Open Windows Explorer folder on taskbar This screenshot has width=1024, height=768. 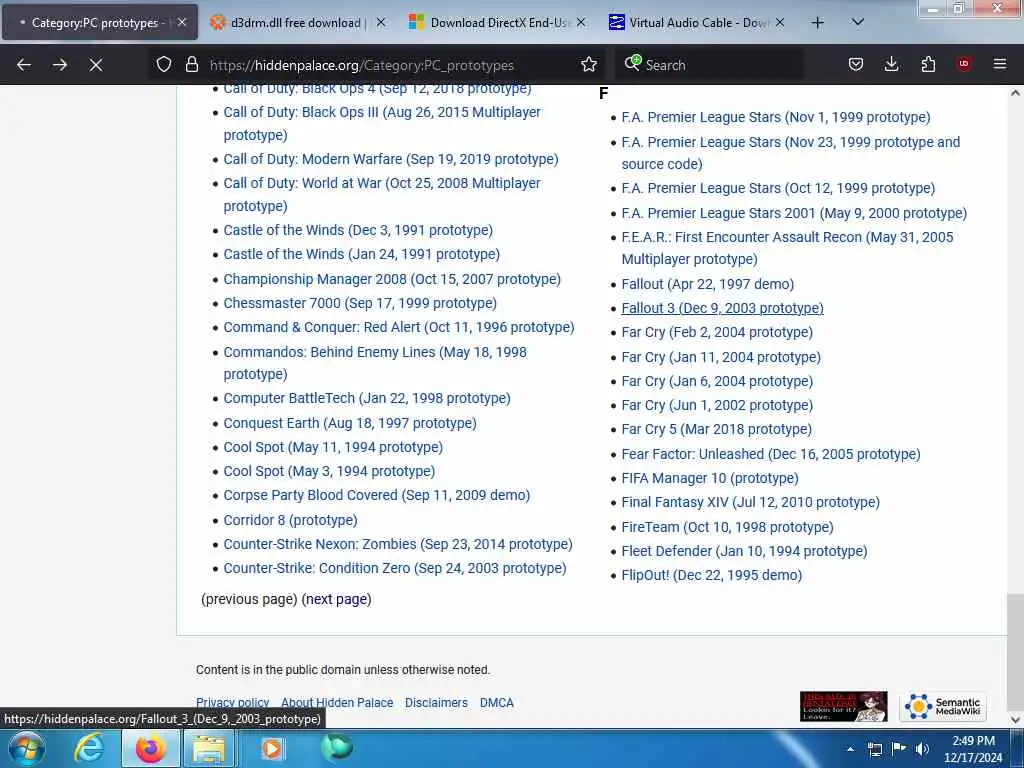[209, 748]
